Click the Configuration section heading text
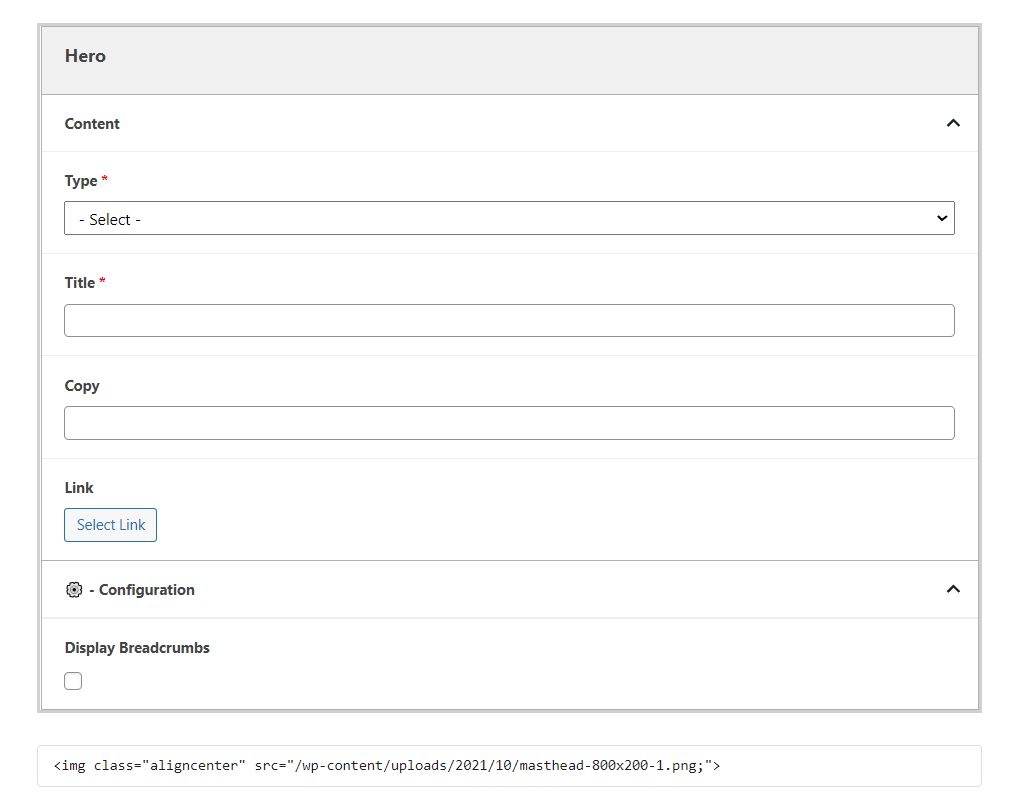The height and width of the screenshot is (797, 1009). coord(146,590)
